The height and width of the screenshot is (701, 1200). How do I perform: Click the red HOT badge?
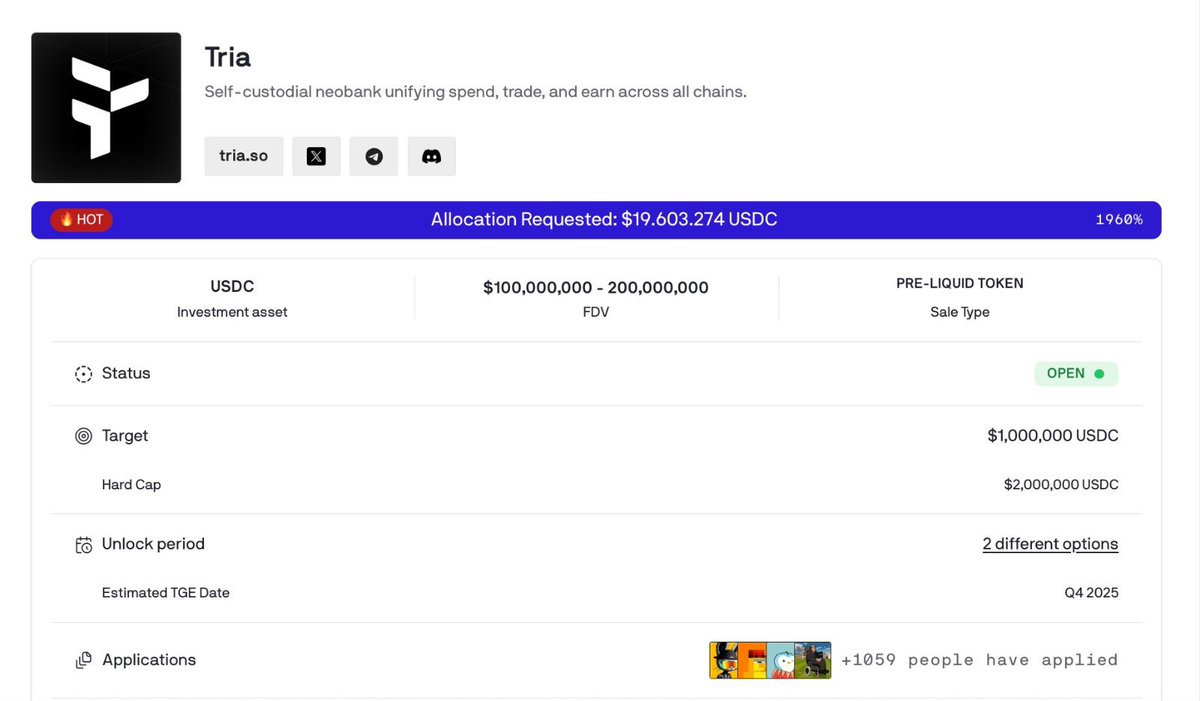pyautogui.click(x=82, y=220)
